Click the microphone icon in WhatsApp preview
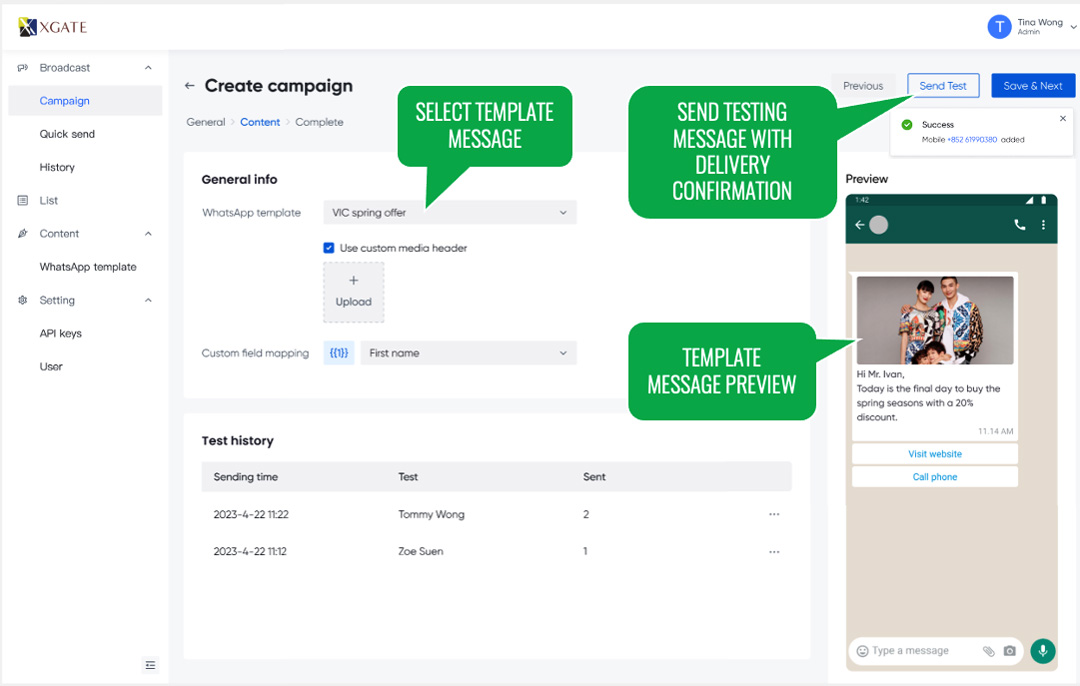Viewport: 1080px width, 686px height. click(x=1042, y=651)
